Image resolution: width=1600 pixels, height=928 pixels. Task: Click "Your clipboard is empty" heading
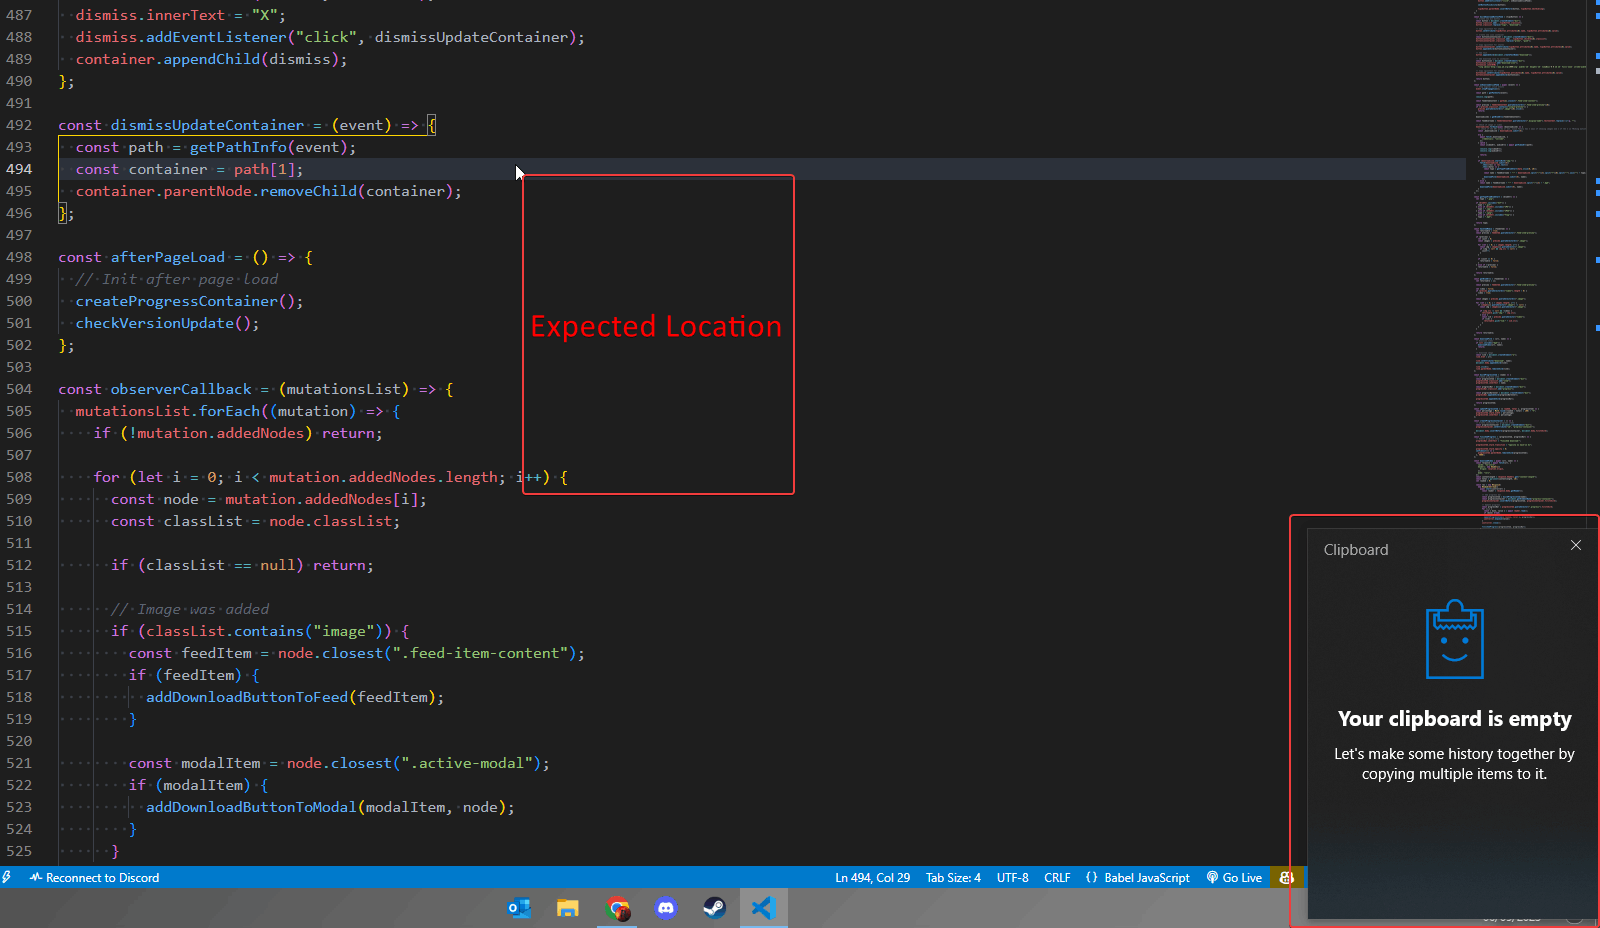coord(1454,719)
